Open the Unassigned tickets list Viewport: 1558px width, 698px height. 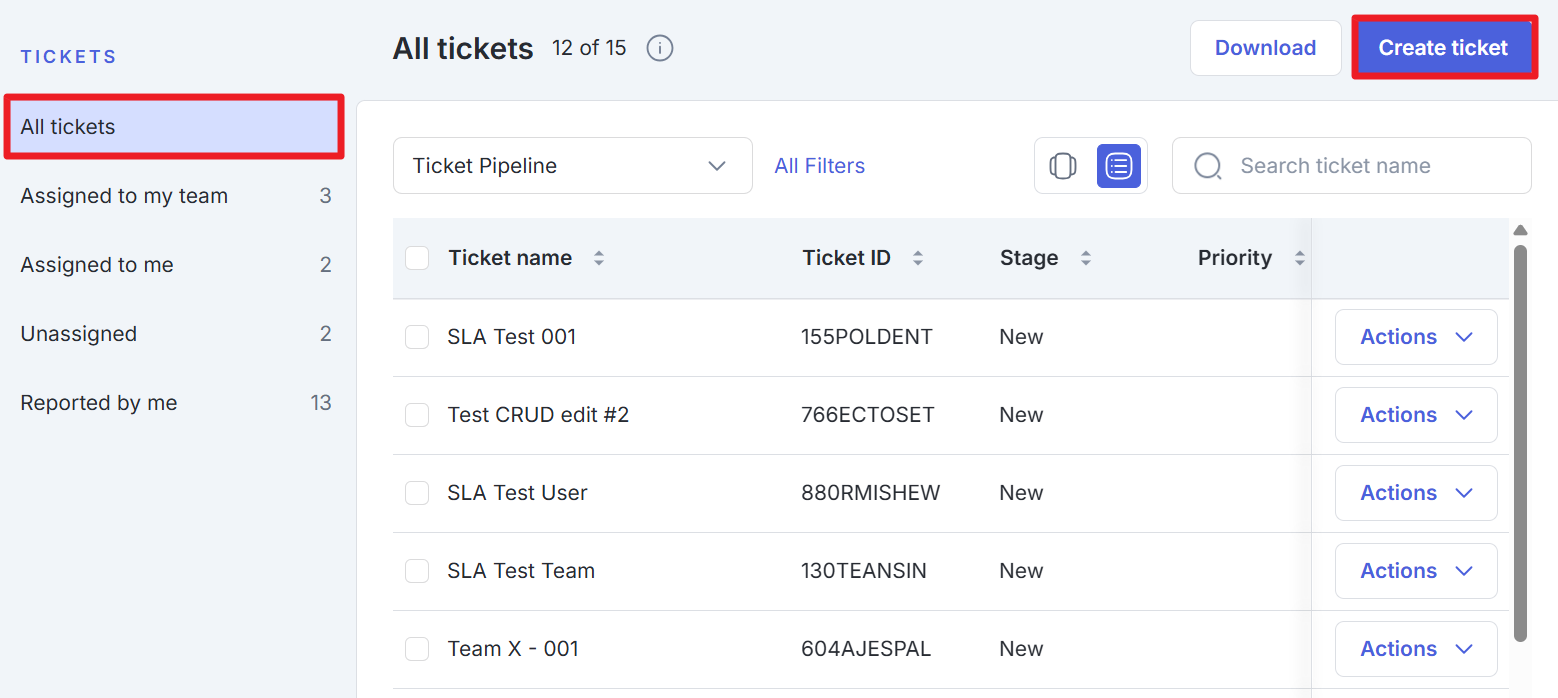(79, 334)
